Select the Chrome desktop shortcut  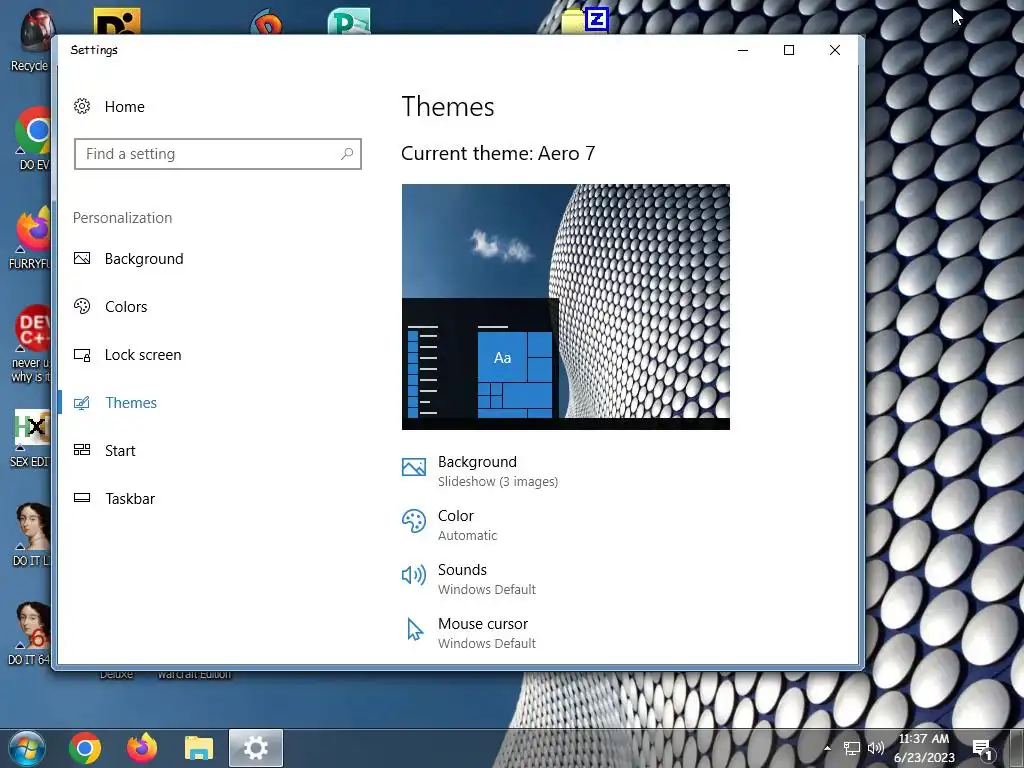tap(33, 139)
